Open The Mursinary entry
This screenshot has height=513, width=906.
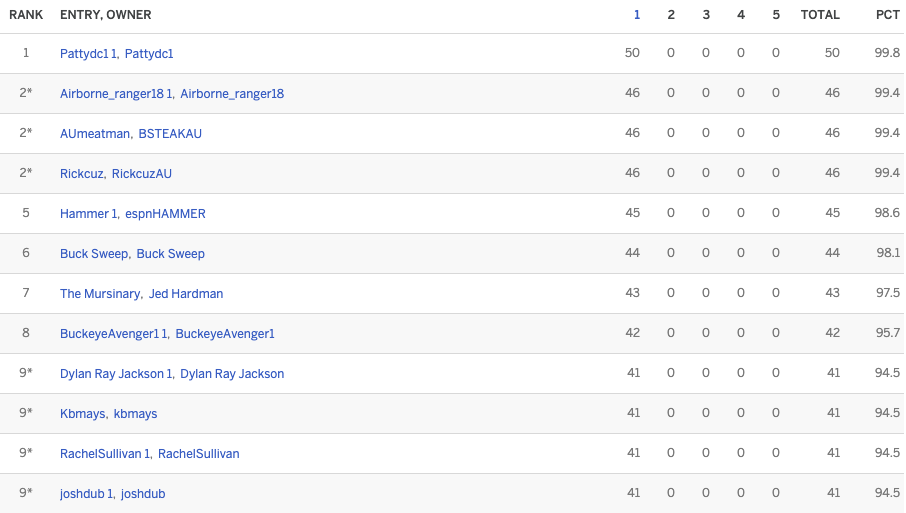tap(99, 294)
